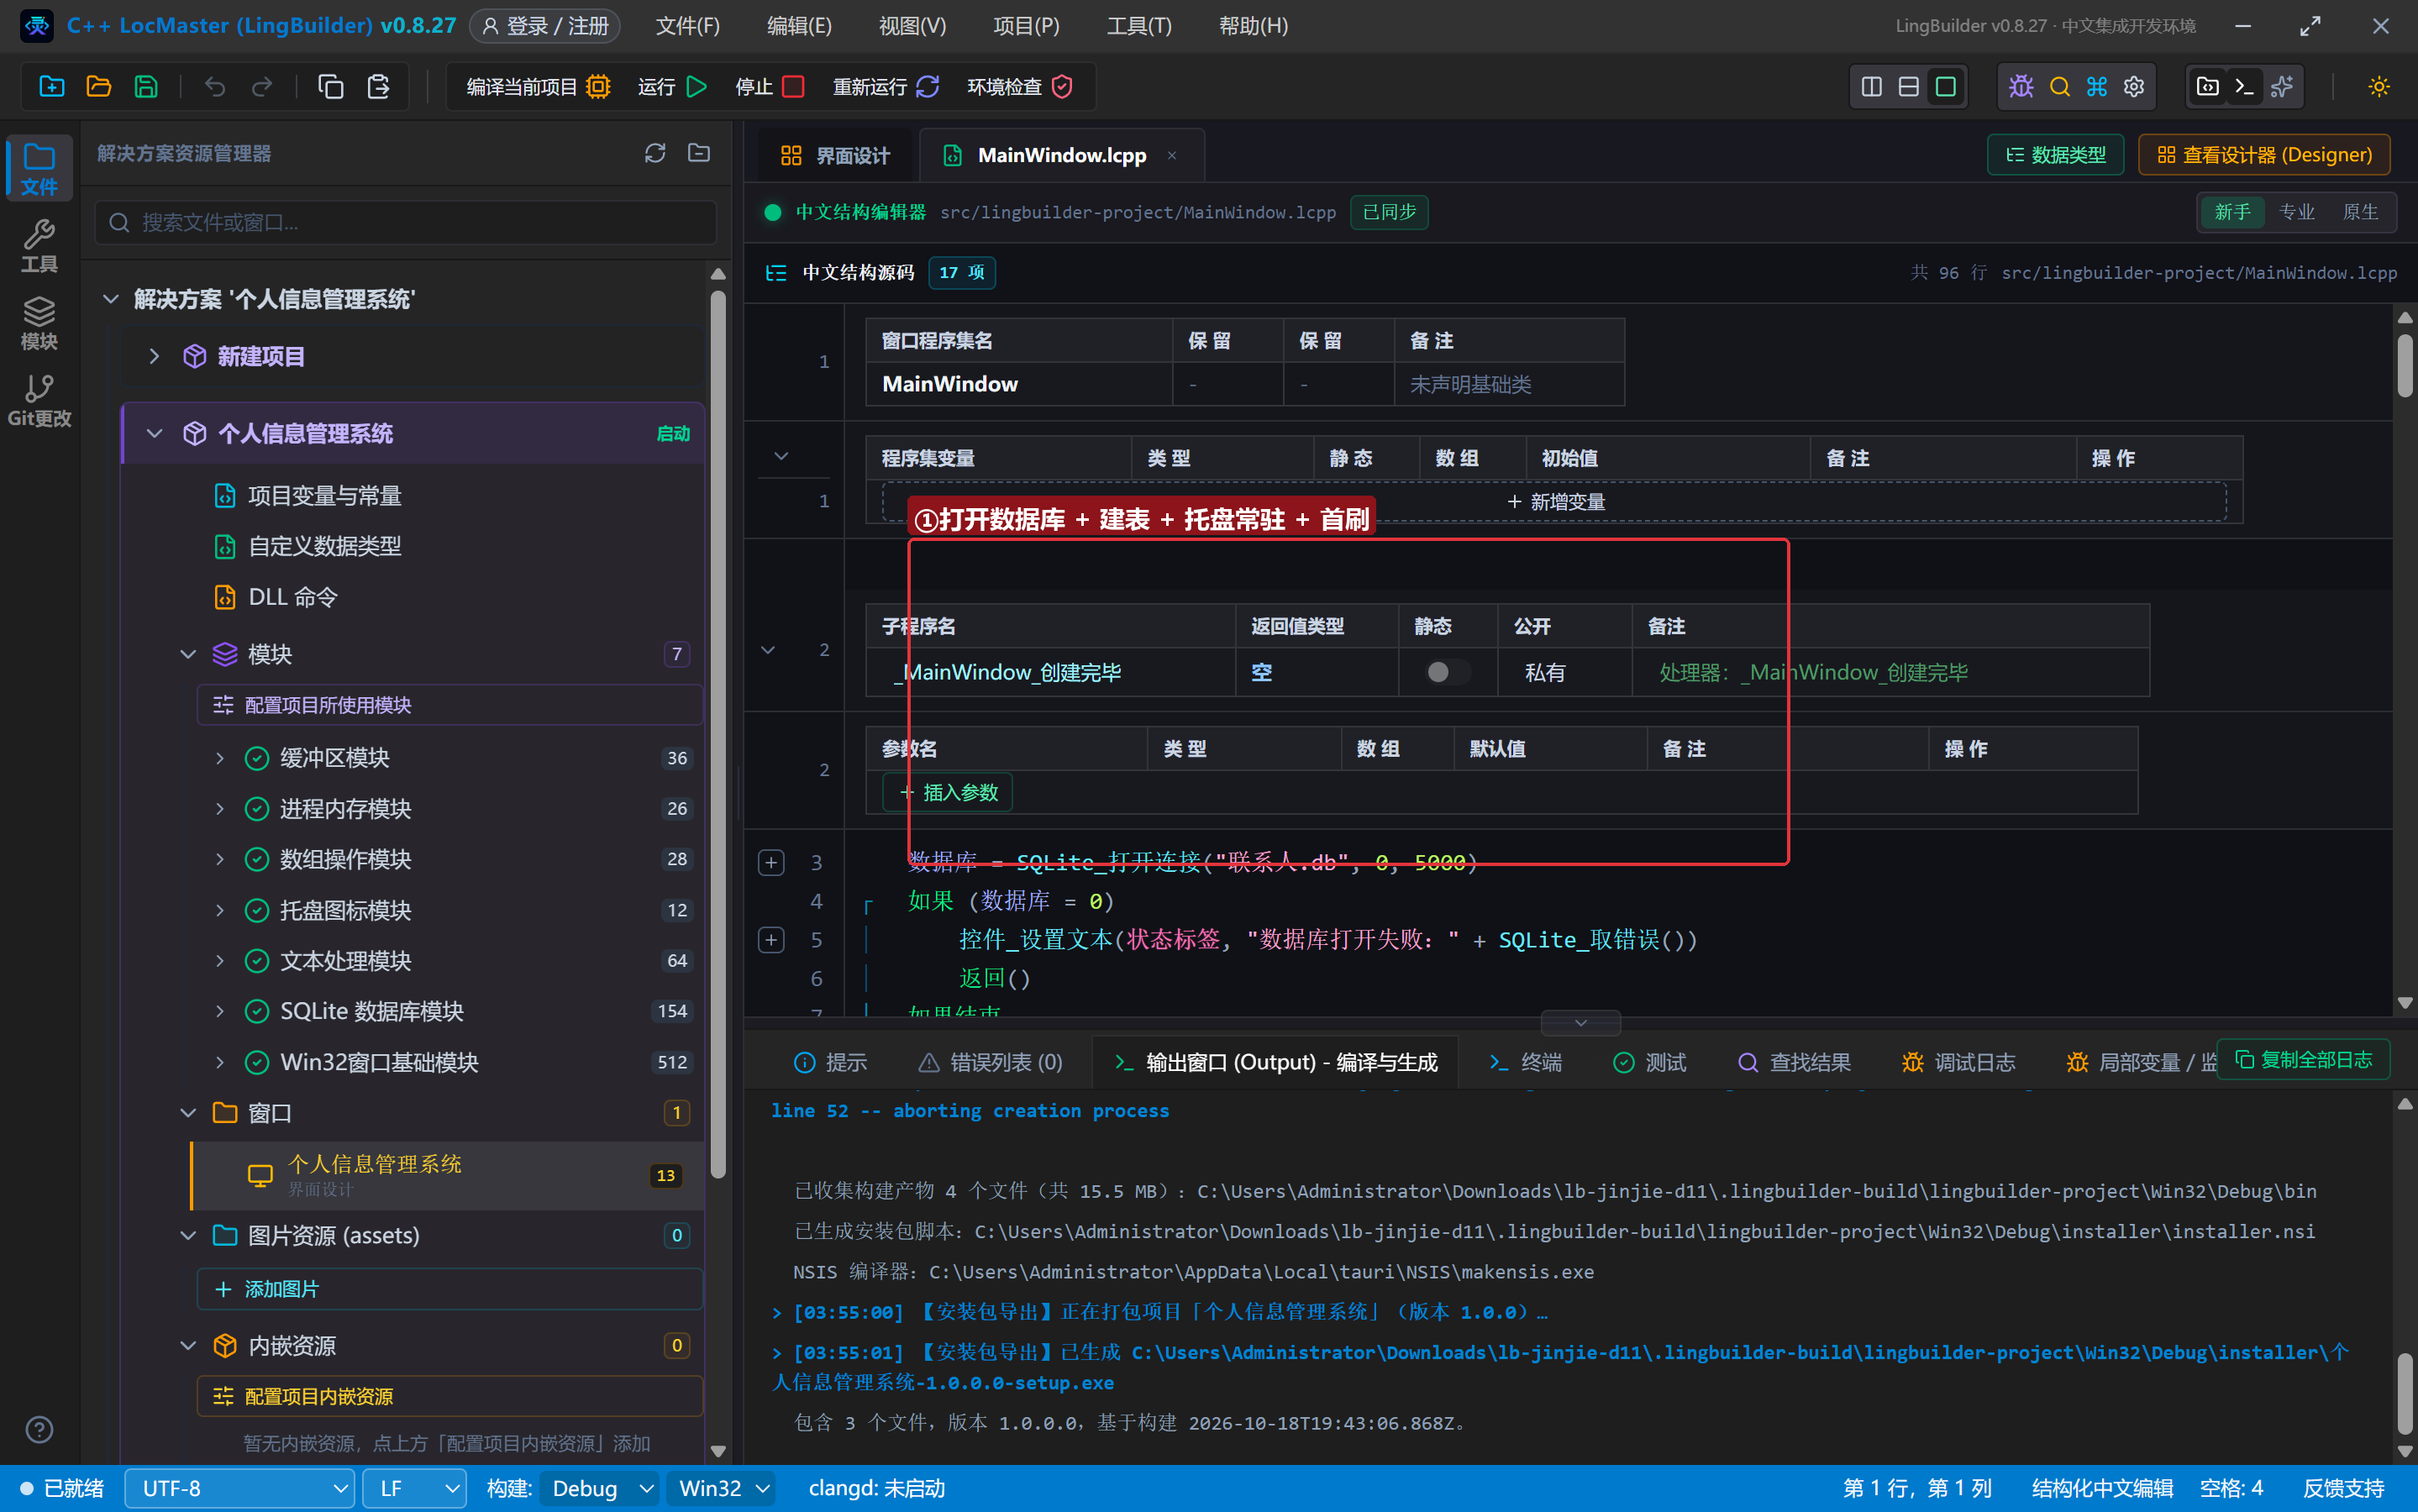
Task: Open the UTF-8 encoding dropdown
Action: [x=240, y=1488]
